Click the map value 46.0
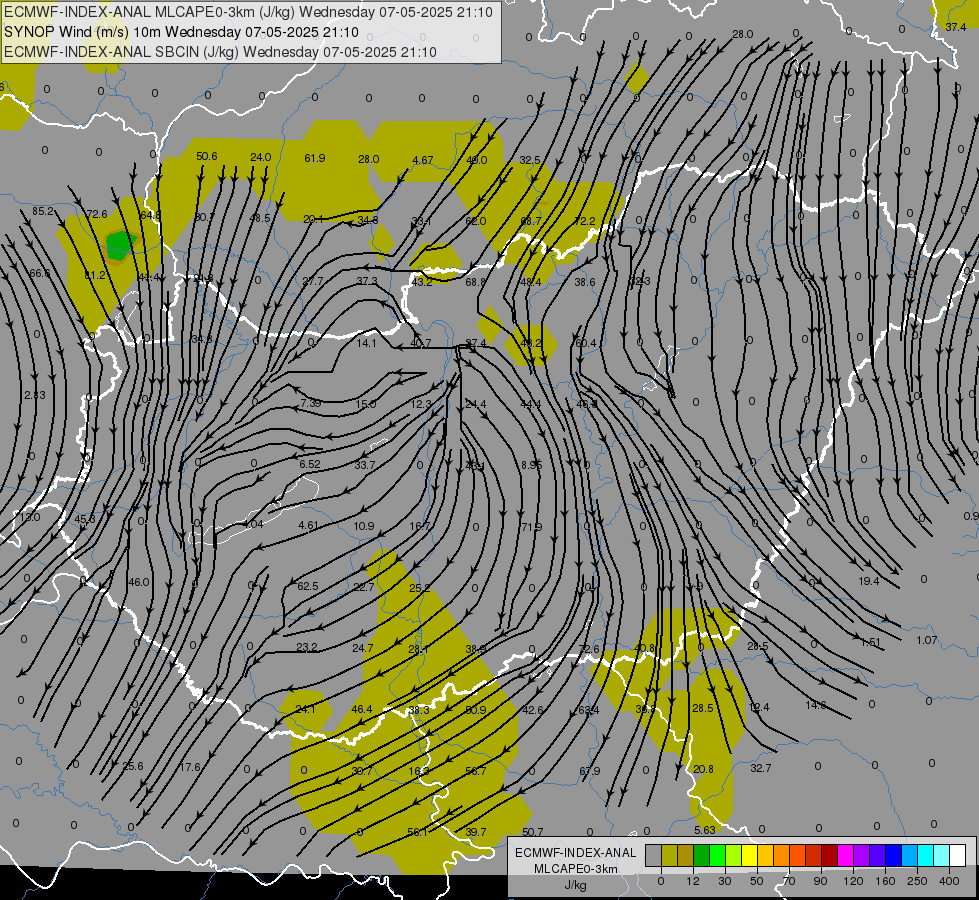The height and width of the screenshot is (900, 979). [x=139, y=582]
